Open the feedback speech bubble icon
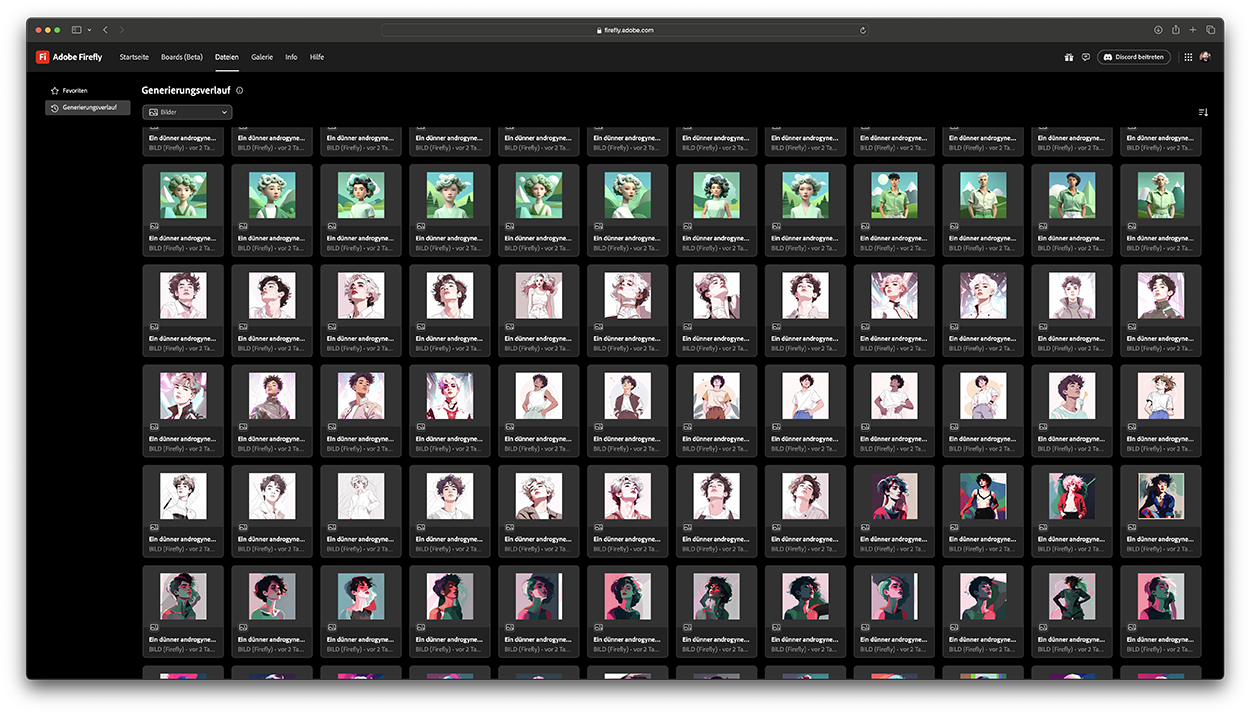The height and width of the screenshot is (714, 1250). [1085, 57]
